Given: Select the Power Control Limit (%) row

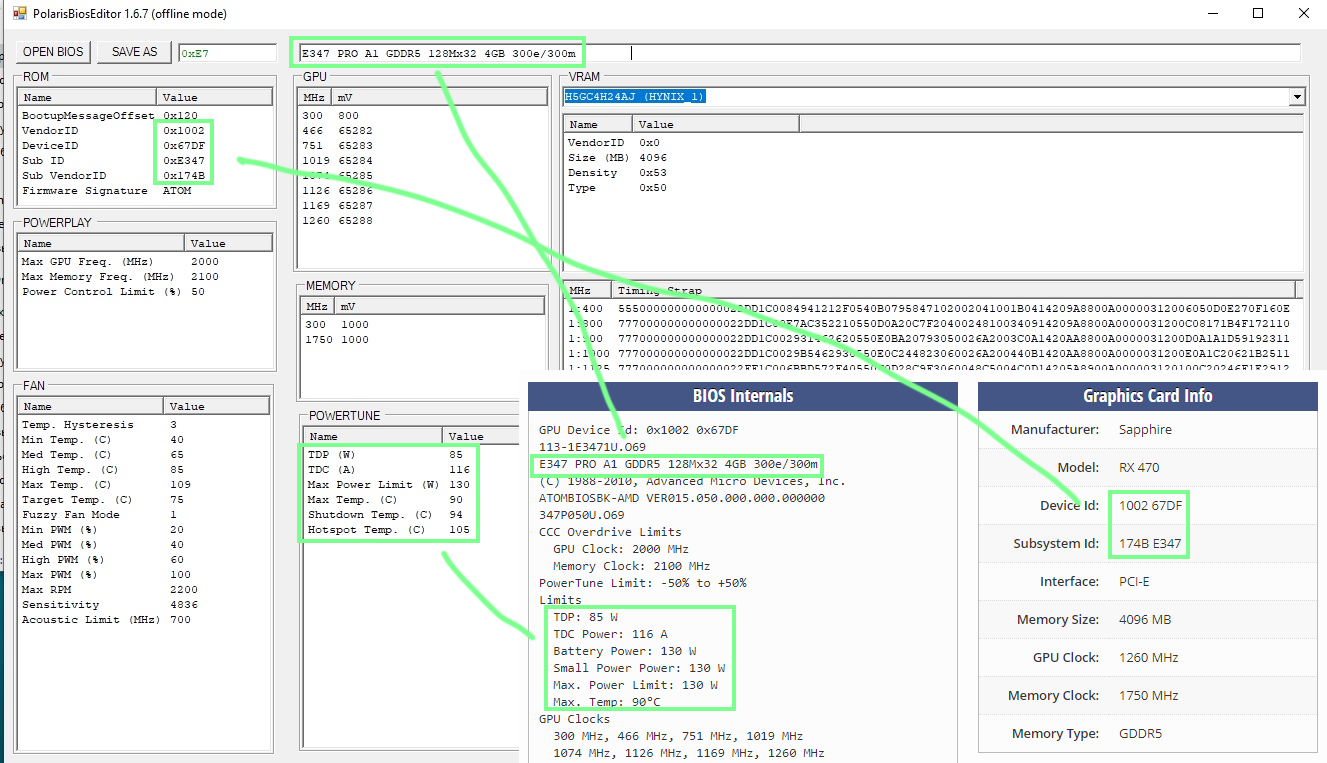Looking at the screenshot, I should pos(145,292).
